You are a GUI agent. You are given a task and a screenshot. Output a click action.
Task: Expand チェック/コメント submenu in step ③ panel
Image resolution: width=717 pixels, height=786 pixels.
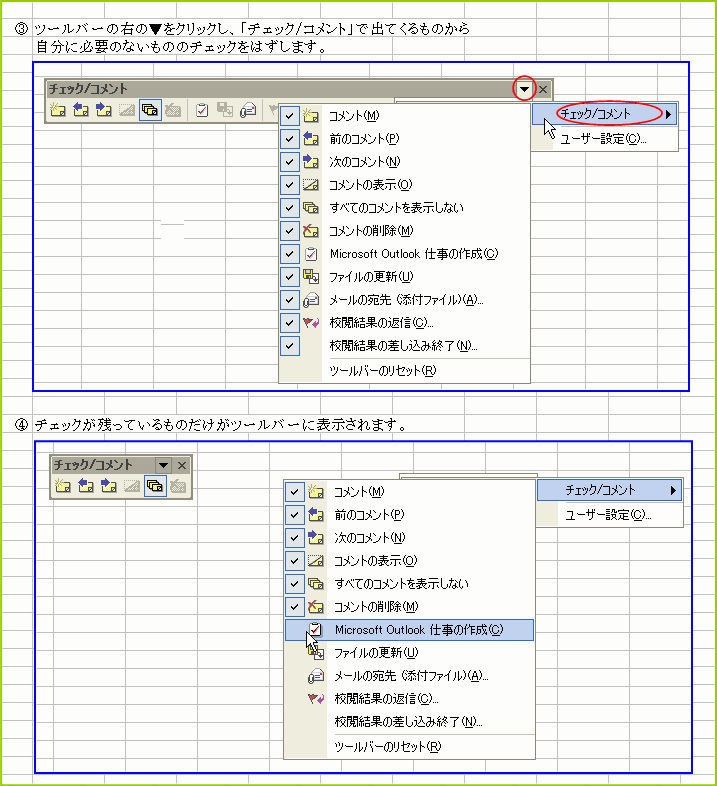(605, 114)
